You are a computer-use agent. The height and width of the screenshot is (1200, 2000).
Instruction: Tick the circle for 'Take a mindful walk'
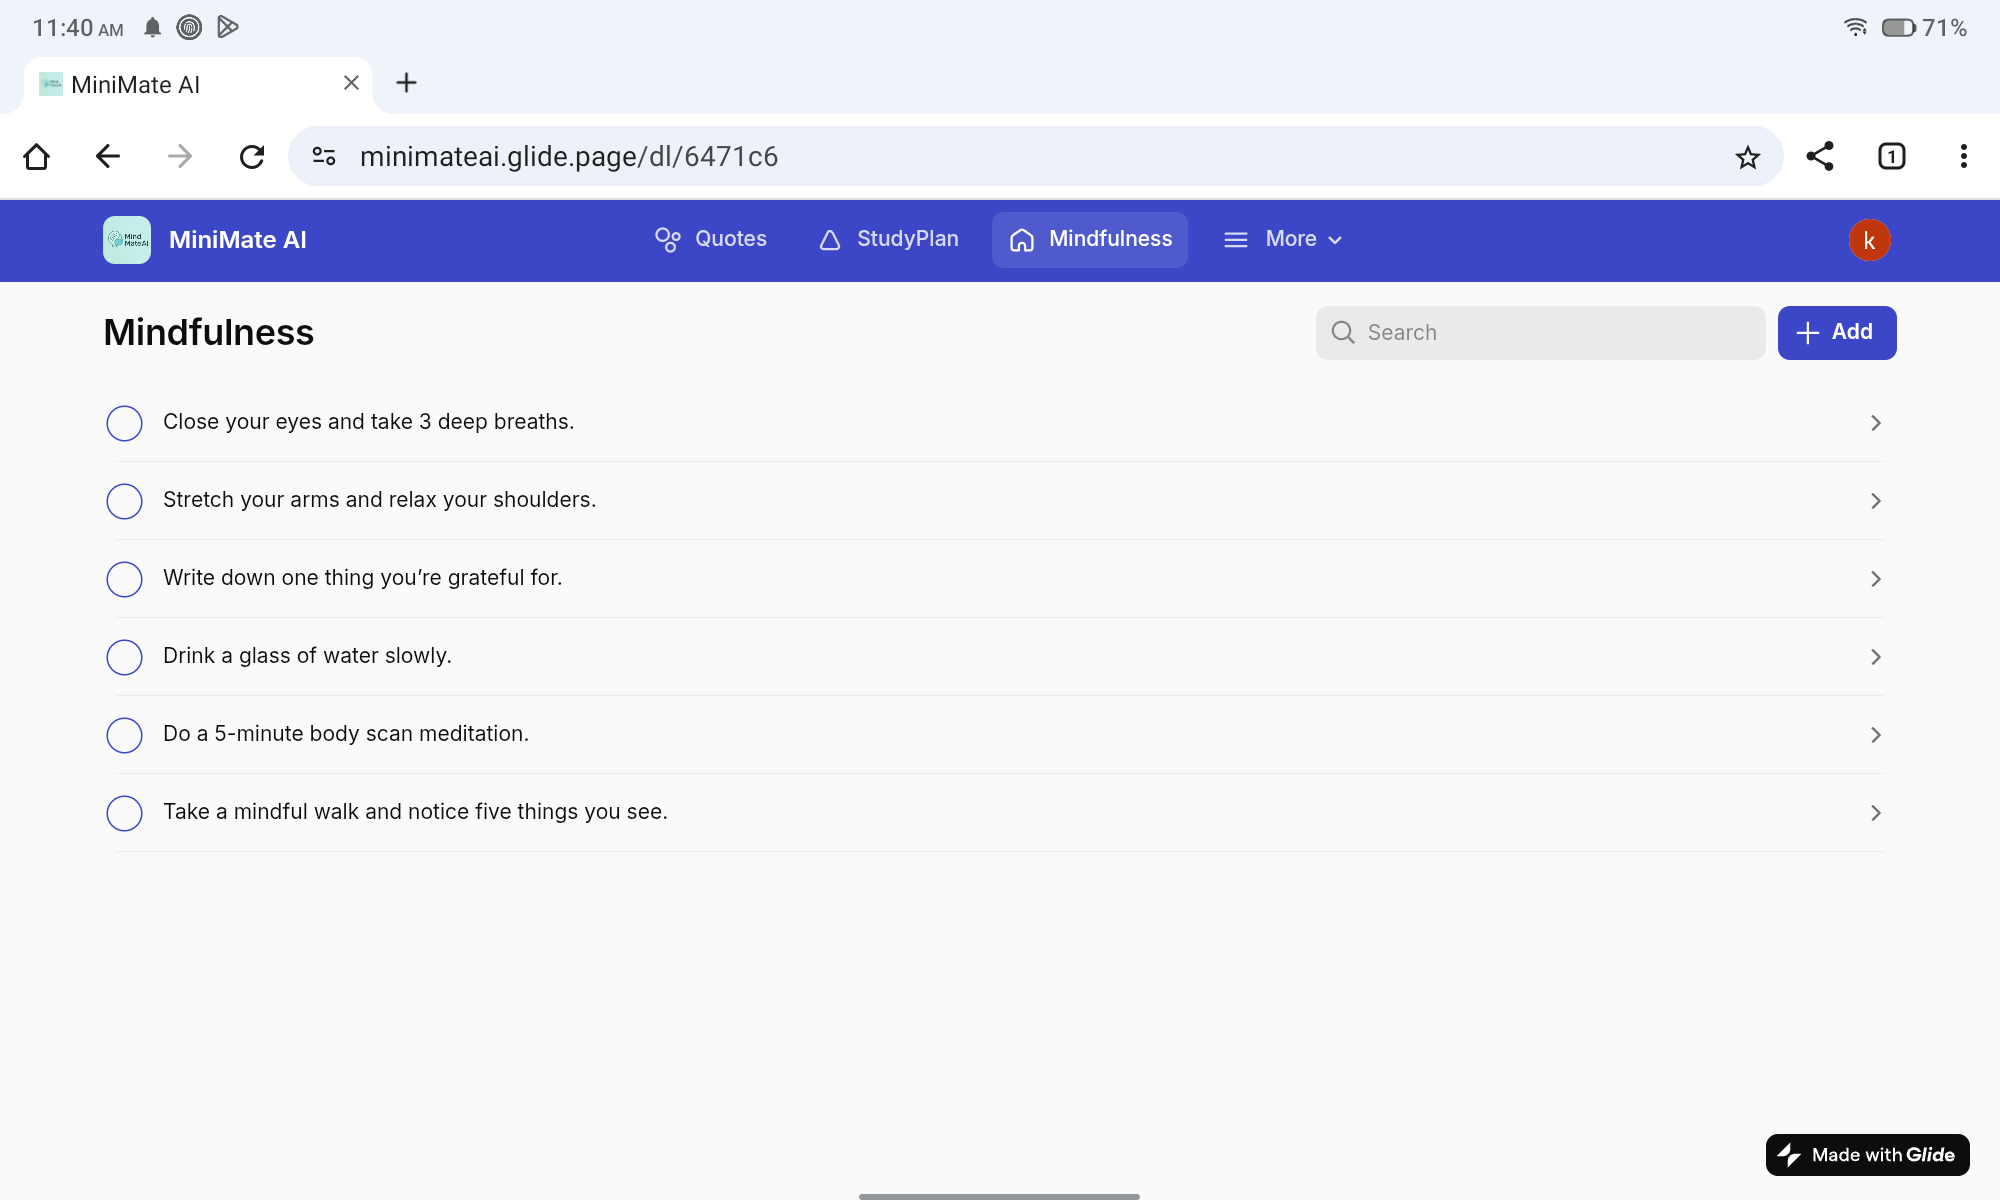(125, 813)
